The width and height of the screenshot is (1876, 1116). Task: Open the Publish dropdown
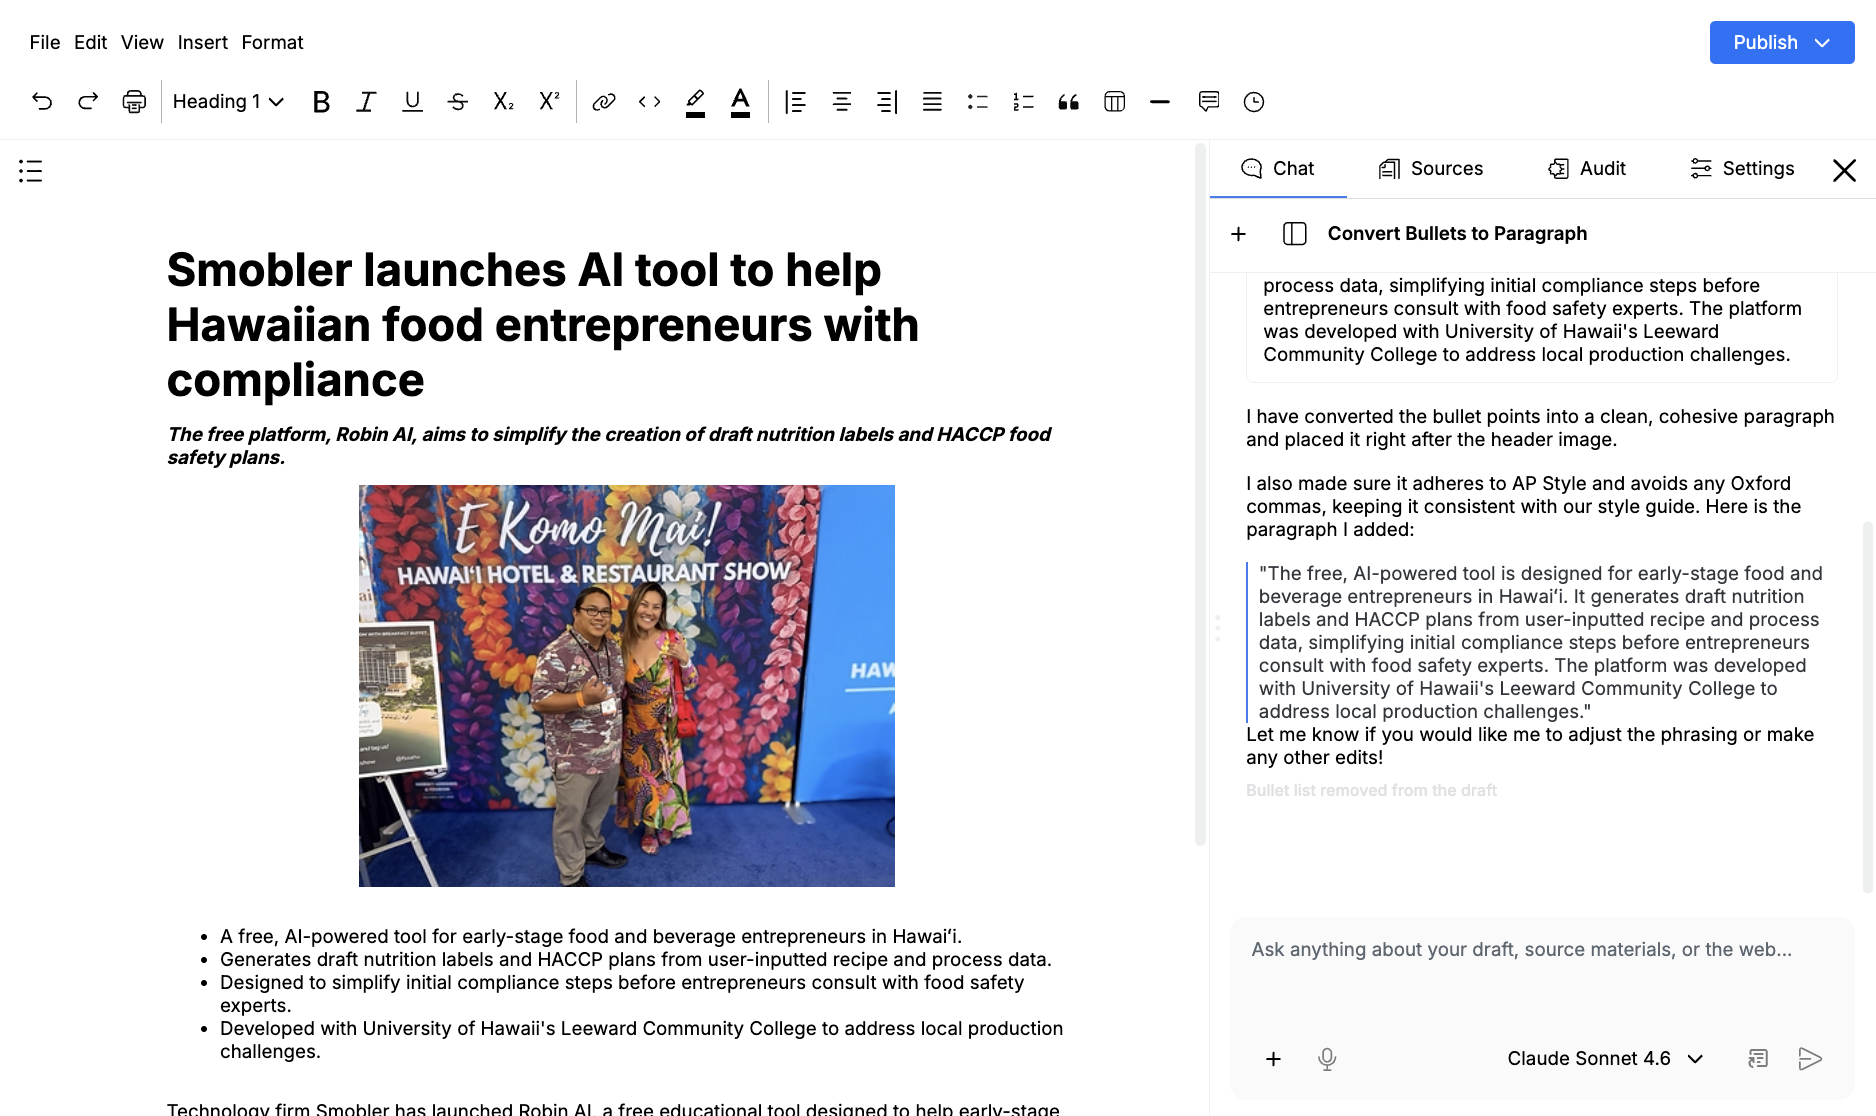coord(1782,43)
